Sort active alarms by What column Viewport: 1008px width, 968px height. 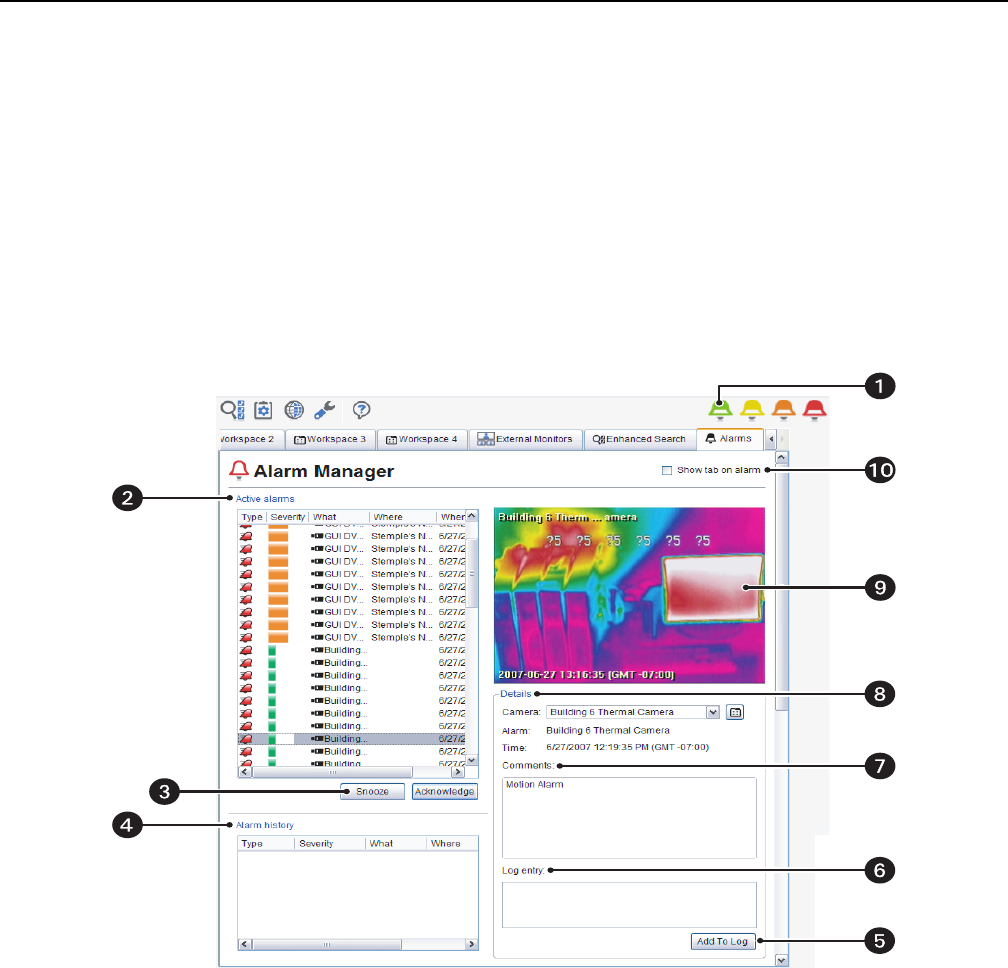click(x=339, y=517)
